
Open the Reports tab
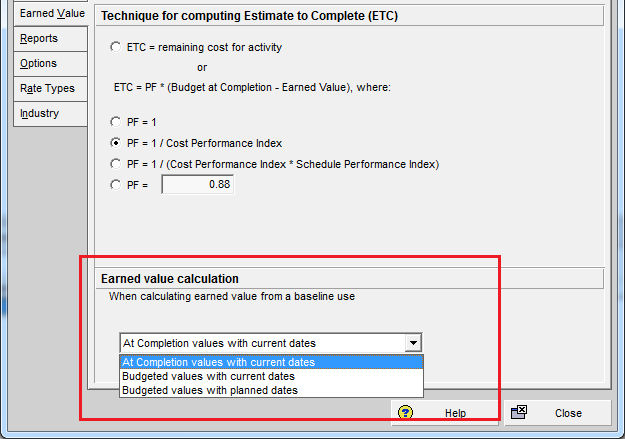39,38
